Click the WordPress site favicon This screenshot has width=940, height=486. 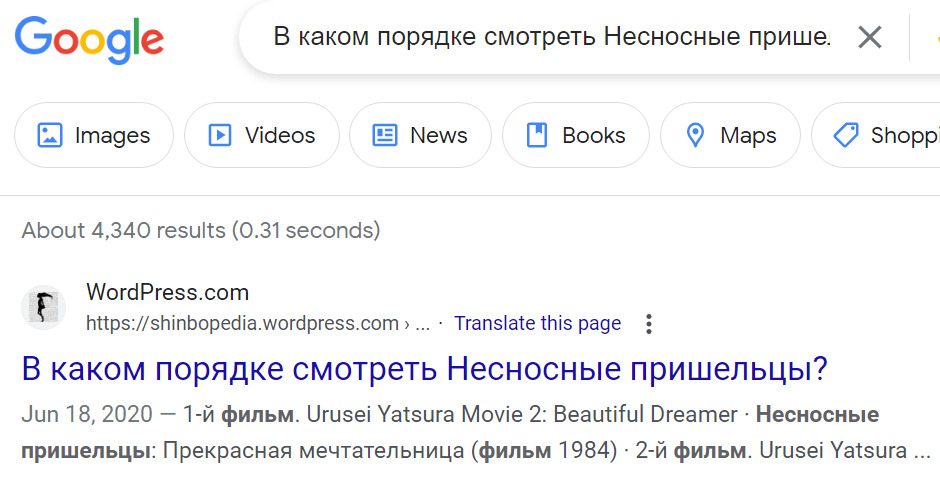coord(43,307)
